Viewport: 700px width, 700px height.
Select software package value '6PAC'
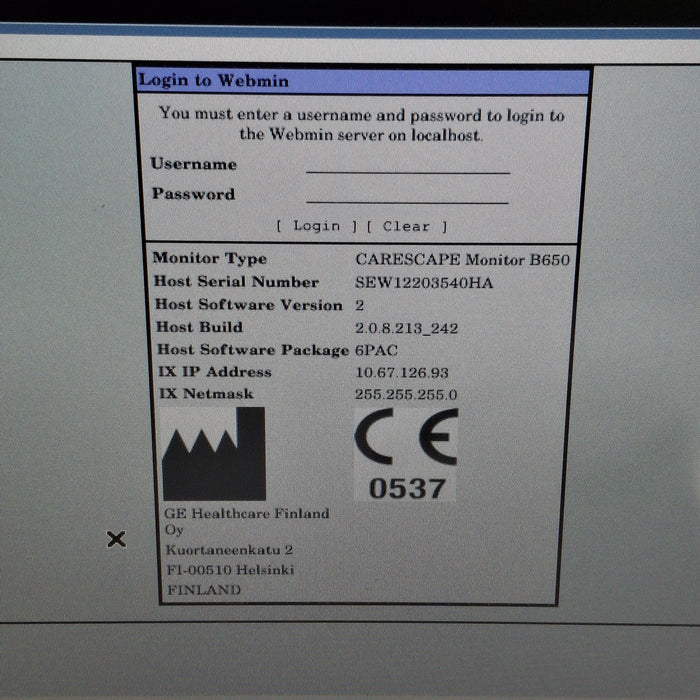[x=376, y=350]
